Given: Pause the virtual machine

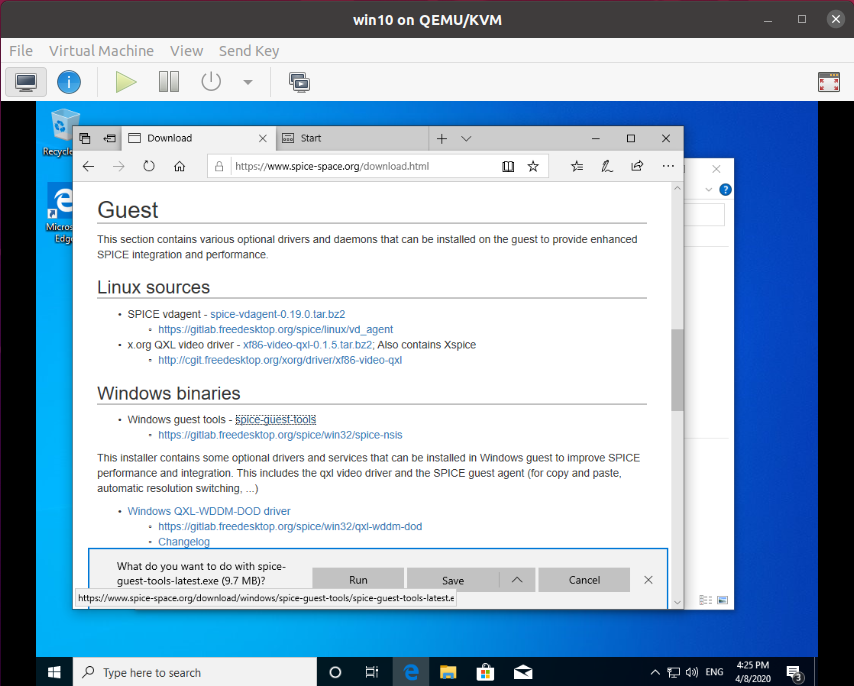Looking at the screenshot, I should pos(169,82).
